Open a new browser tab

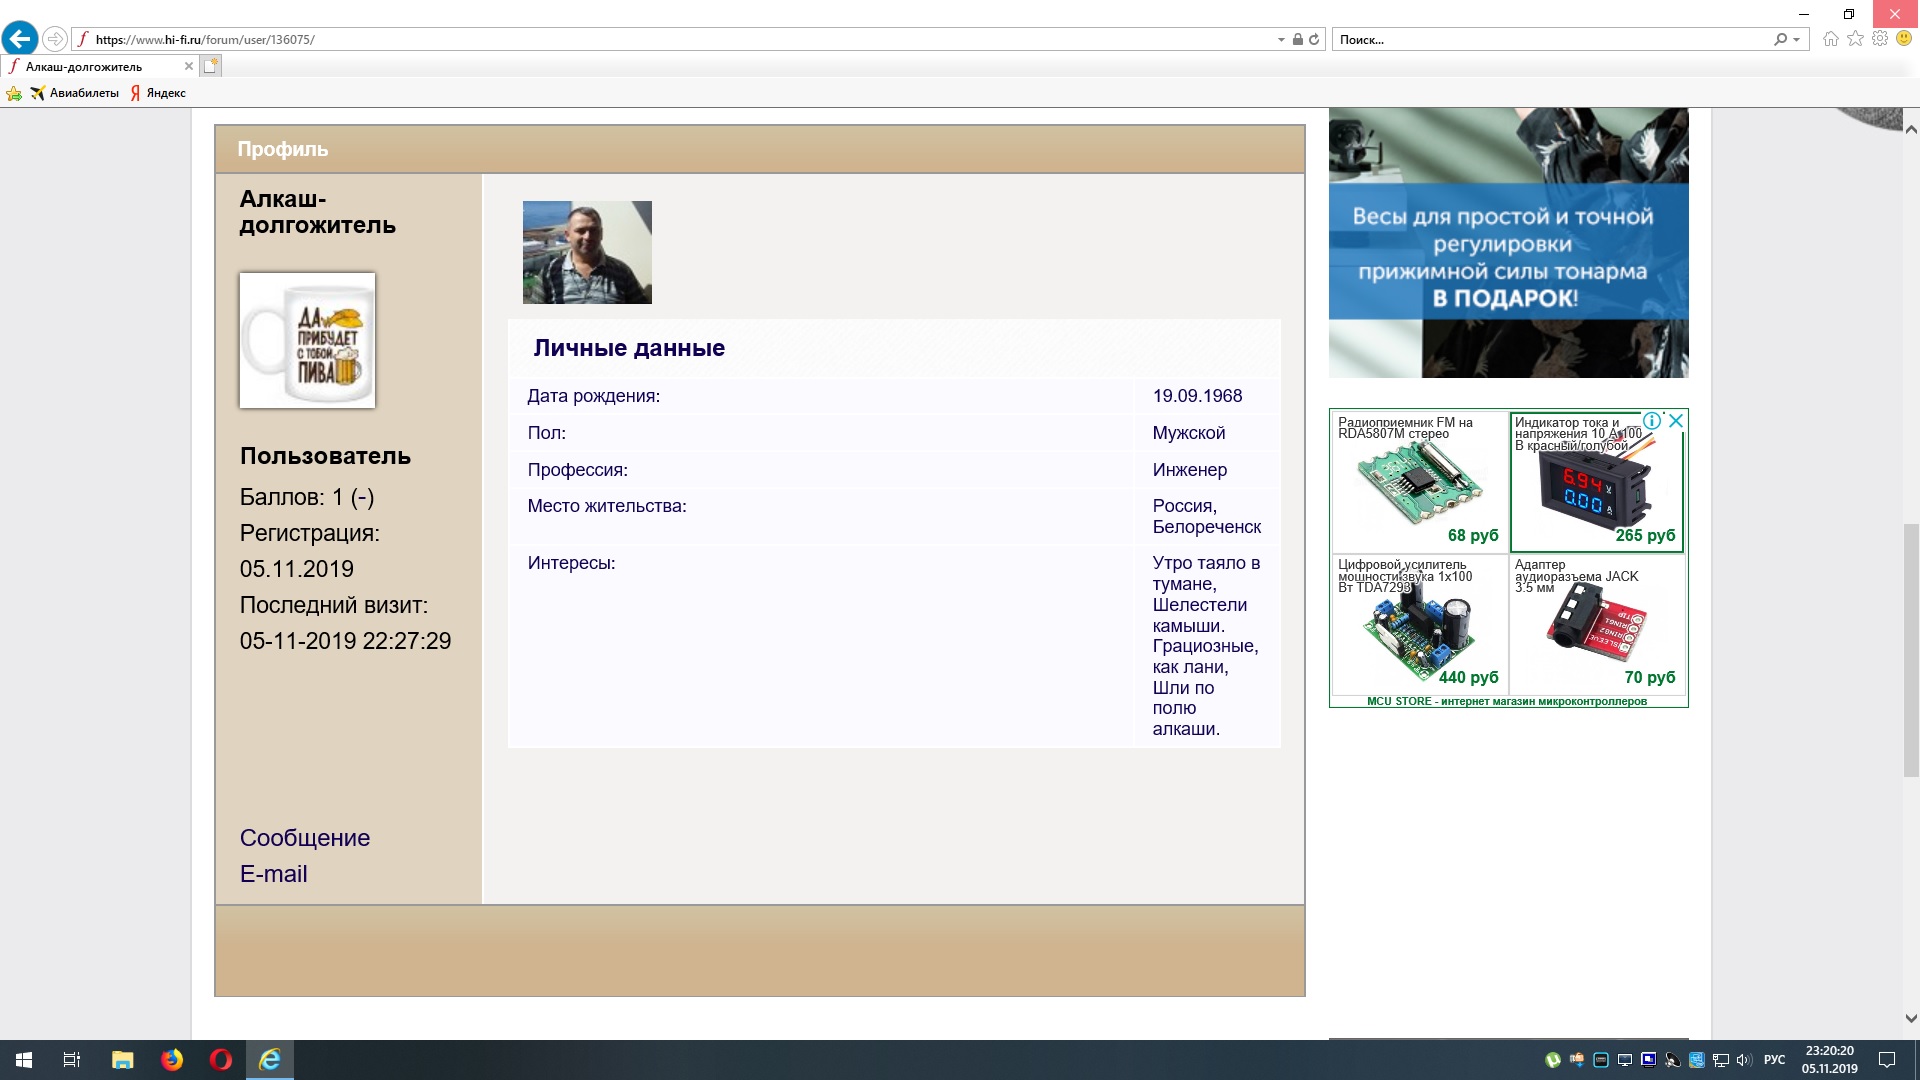[210, 66]
